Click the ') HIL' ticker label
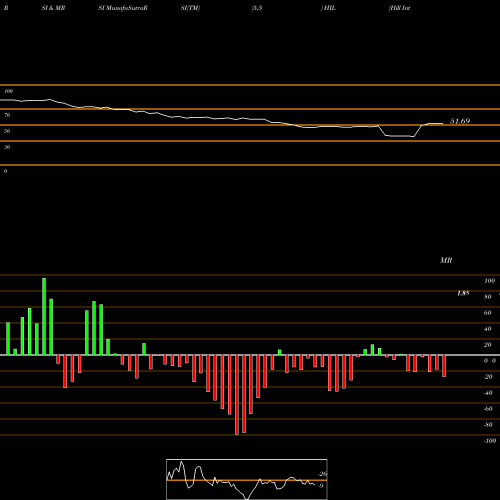 pos(328,8)
